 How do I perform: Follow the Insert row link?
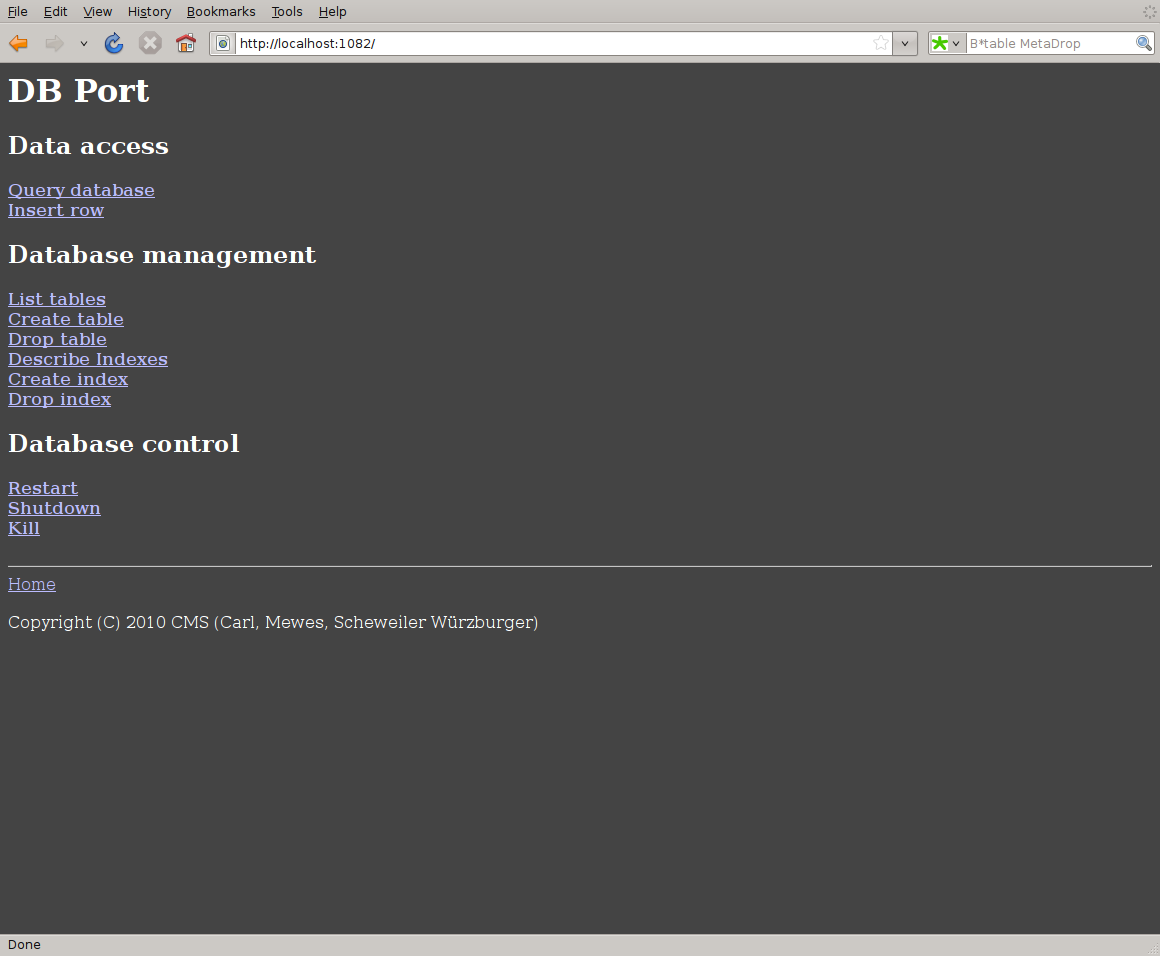[56, 210]
